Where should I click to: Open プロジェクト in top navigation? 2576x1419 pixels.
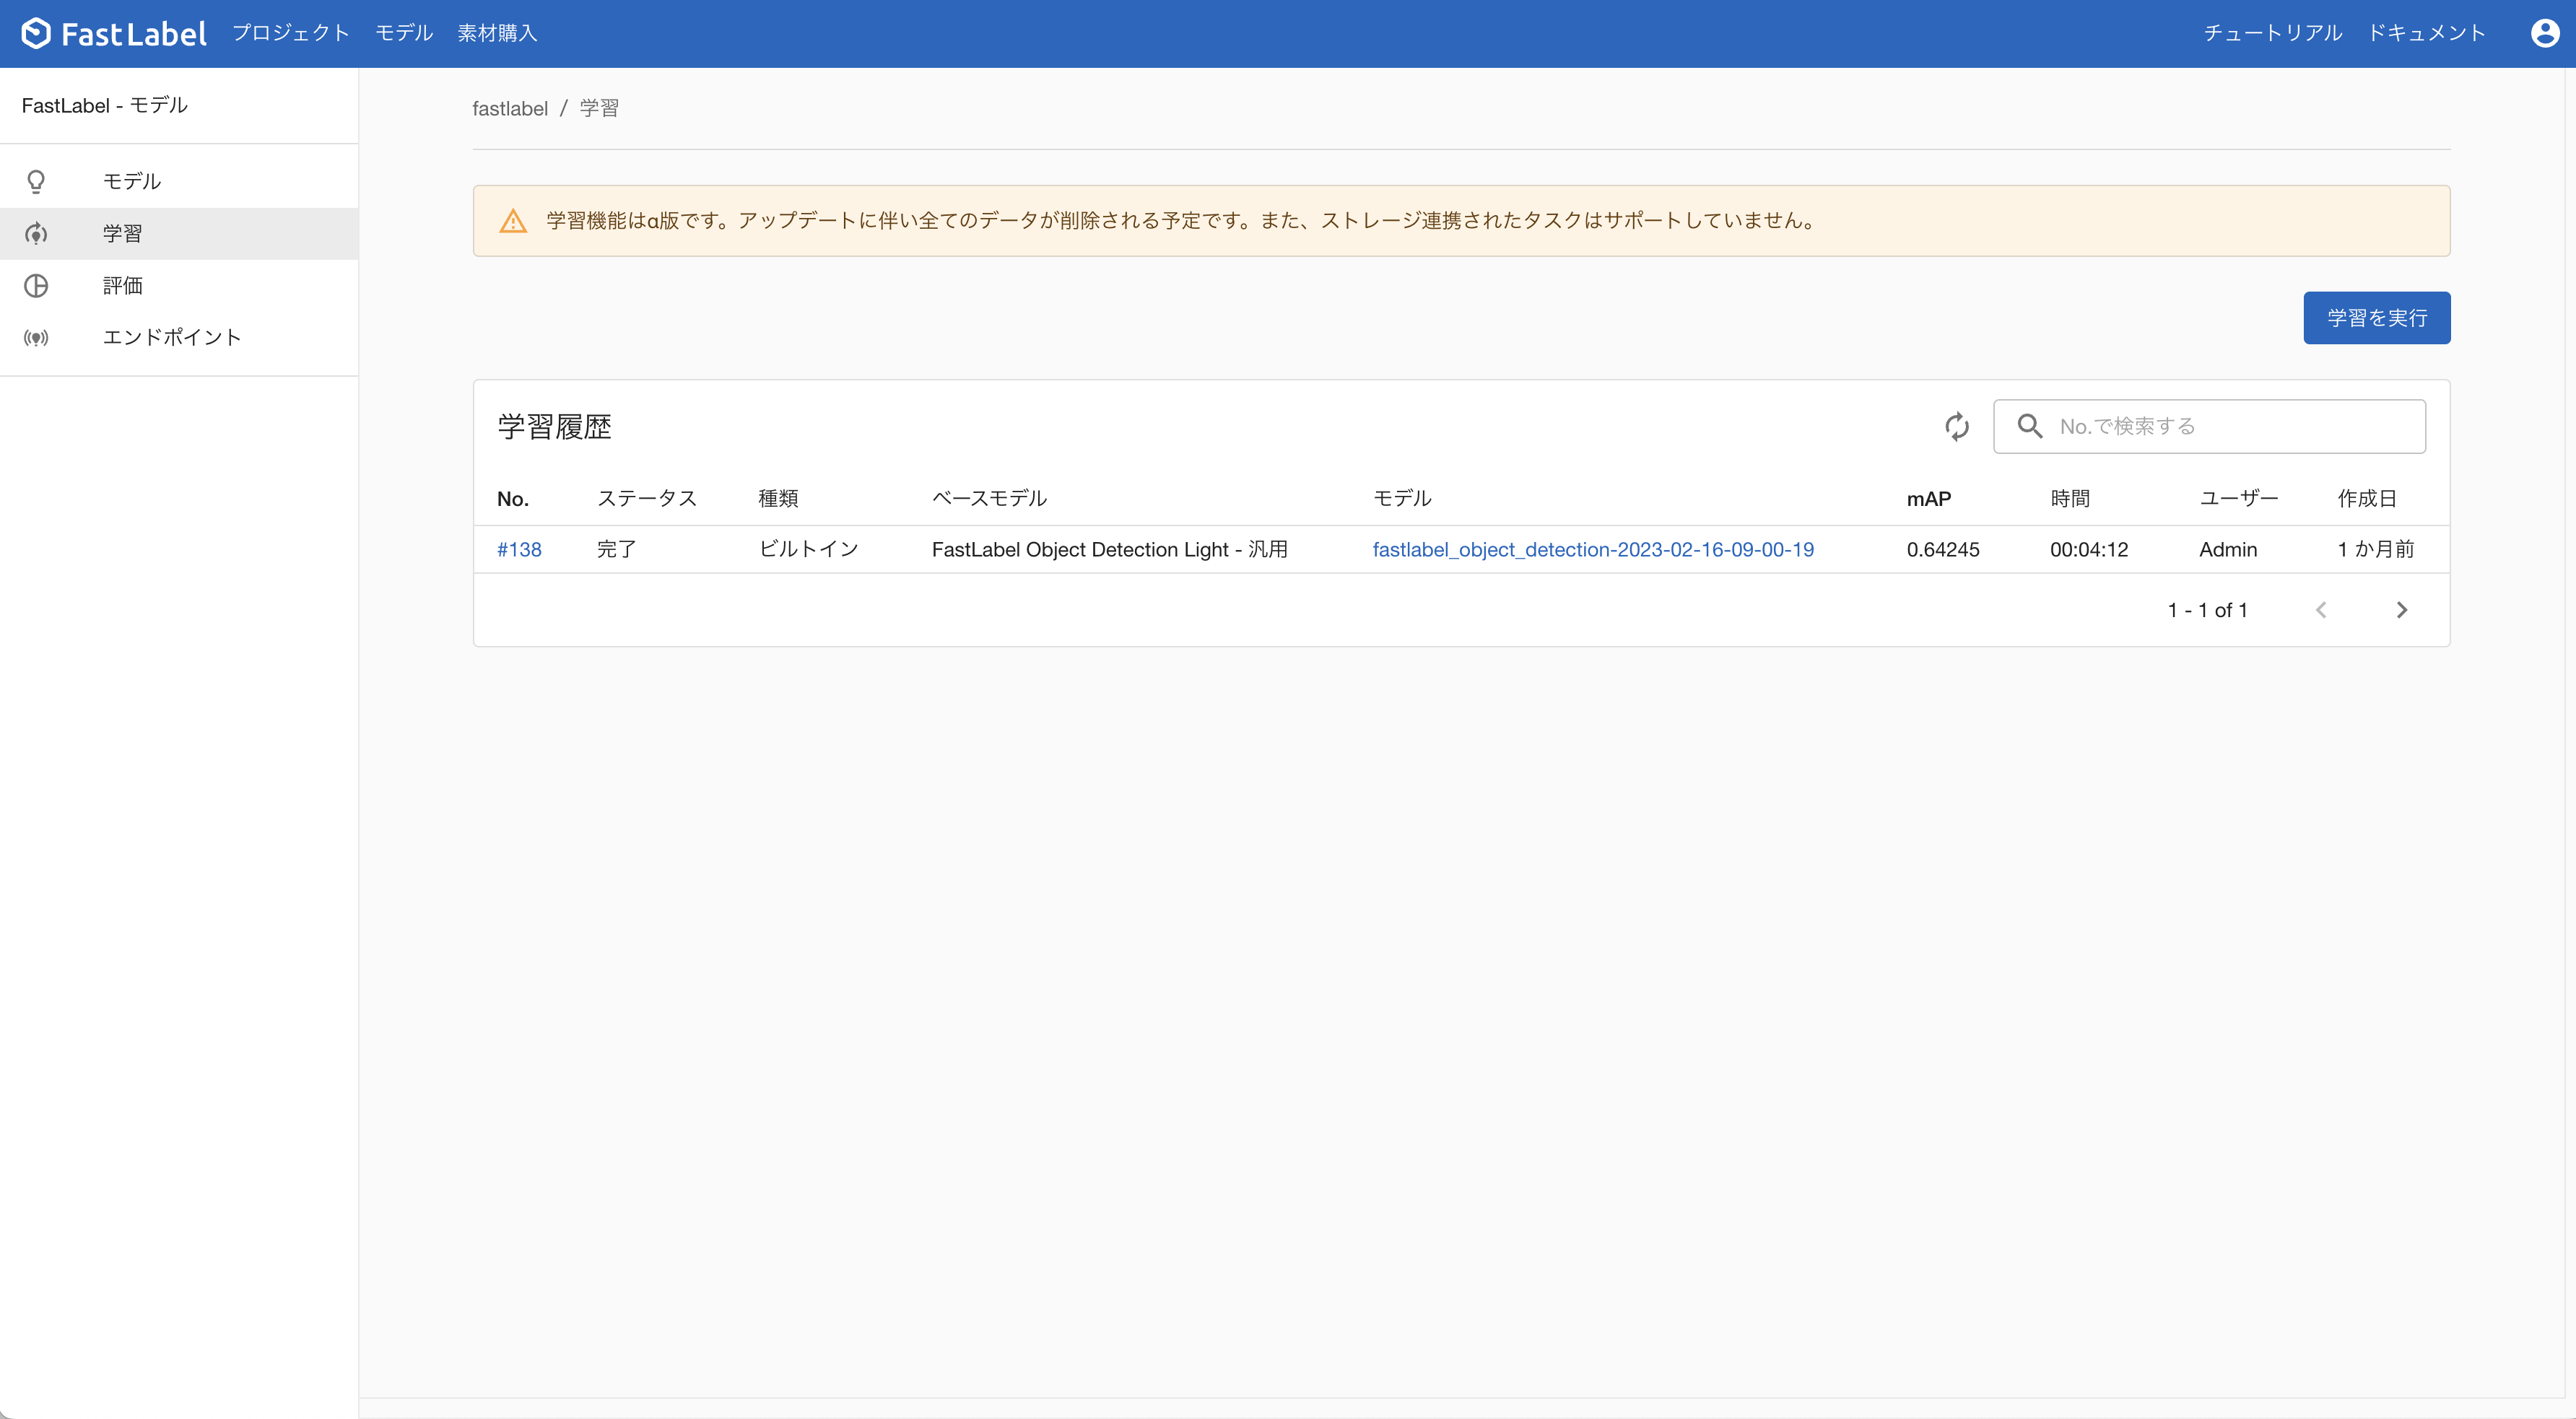(291, 33)
